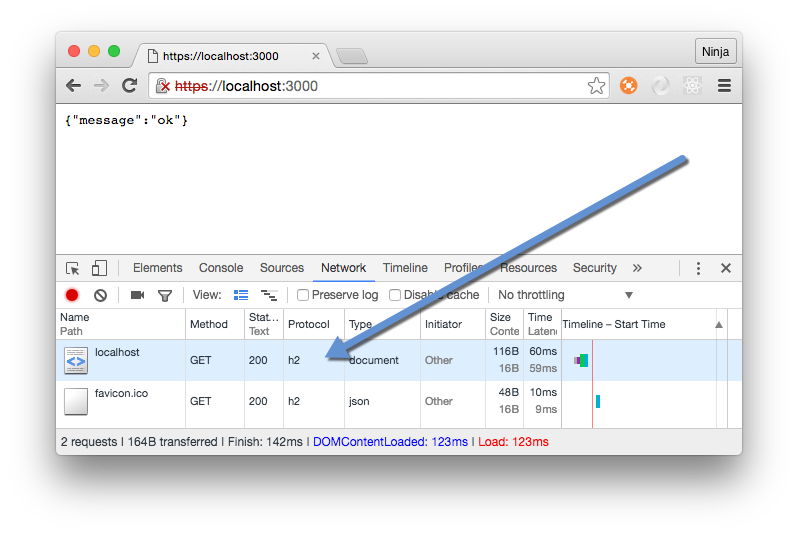Viewport: 798px width, 535px height.
Task: Open the Resources tab
Action: (528, 268)
